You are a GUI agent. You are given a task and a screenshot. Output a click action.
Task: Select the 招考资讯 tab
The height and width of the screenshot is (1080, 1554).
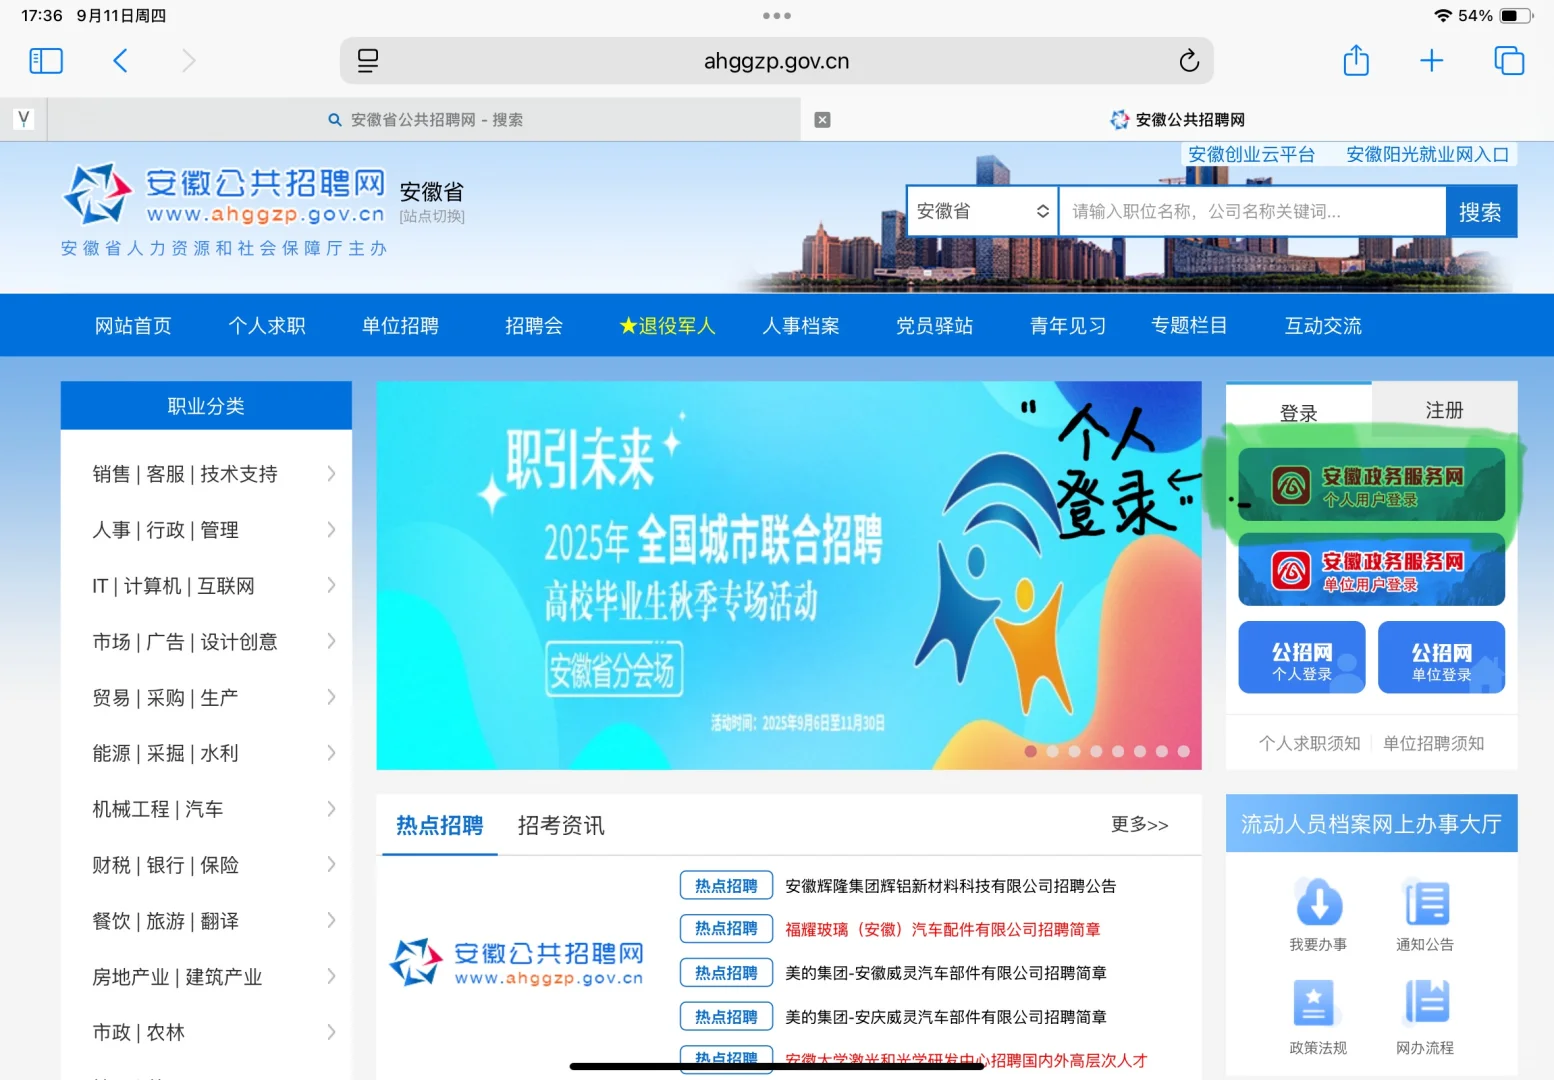[x=561, y=825]
